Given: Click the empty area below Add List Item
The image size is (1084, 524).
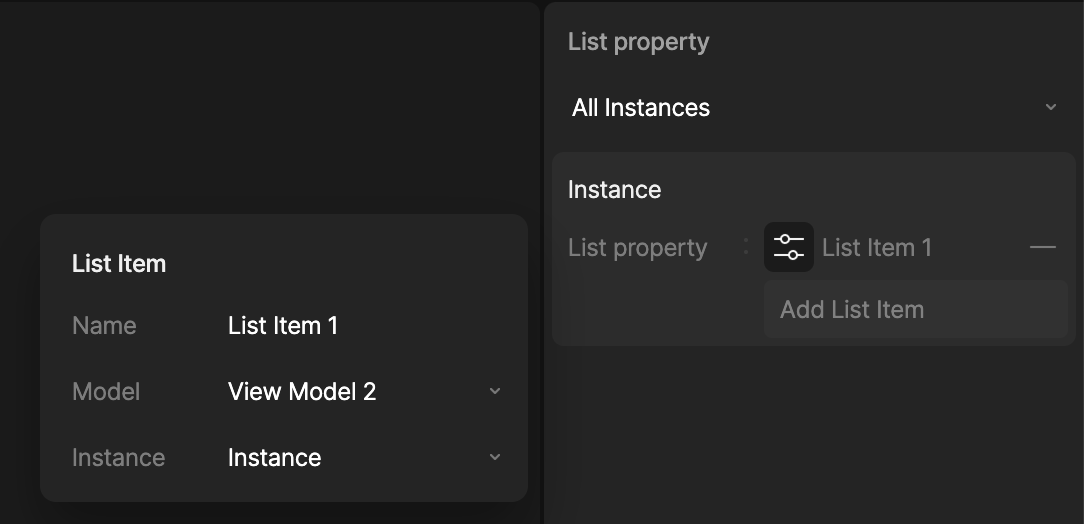Looking at the screenshot, I should pyautogui.click(x=814, y=434).
